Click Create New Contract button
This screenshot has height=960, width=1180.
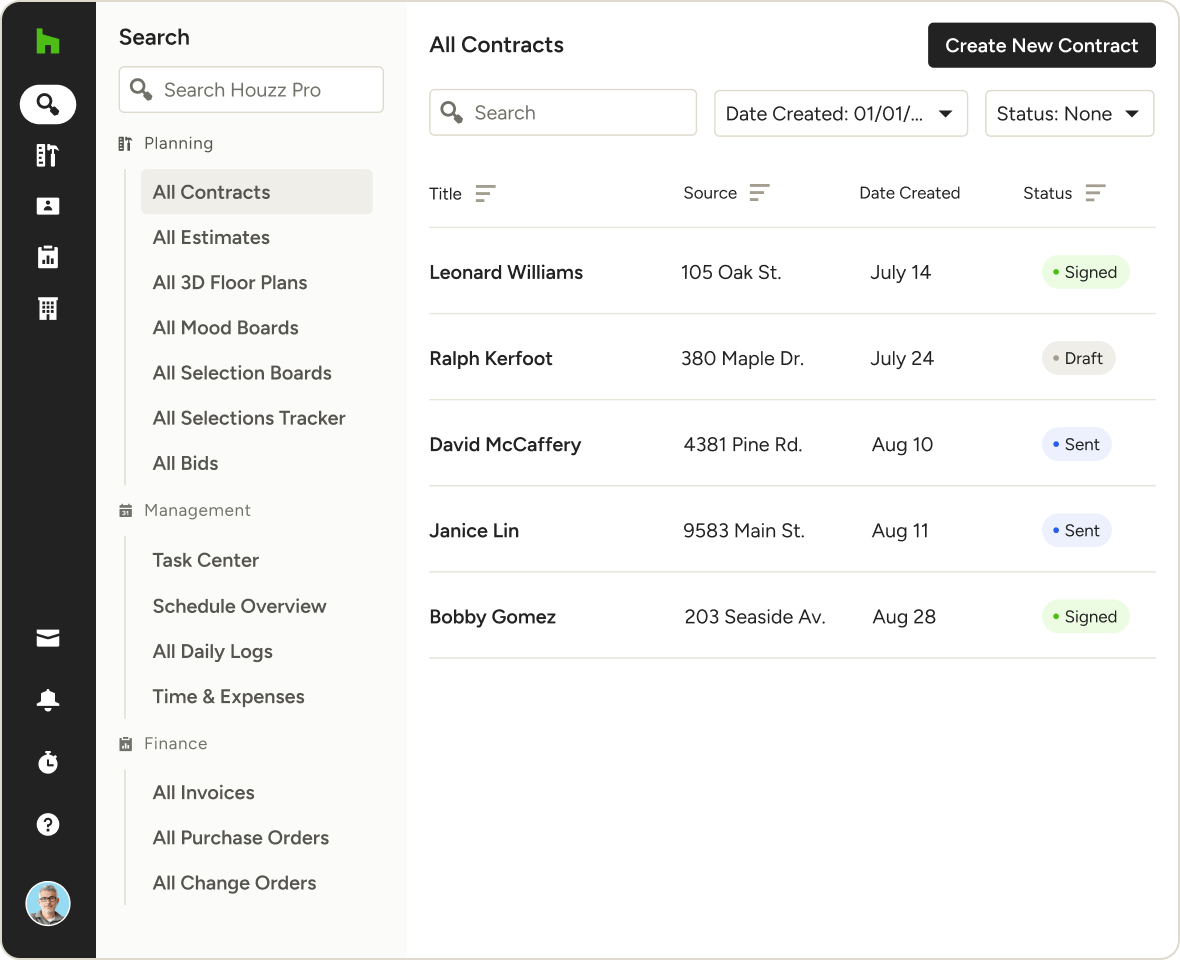click(1041, 46)
